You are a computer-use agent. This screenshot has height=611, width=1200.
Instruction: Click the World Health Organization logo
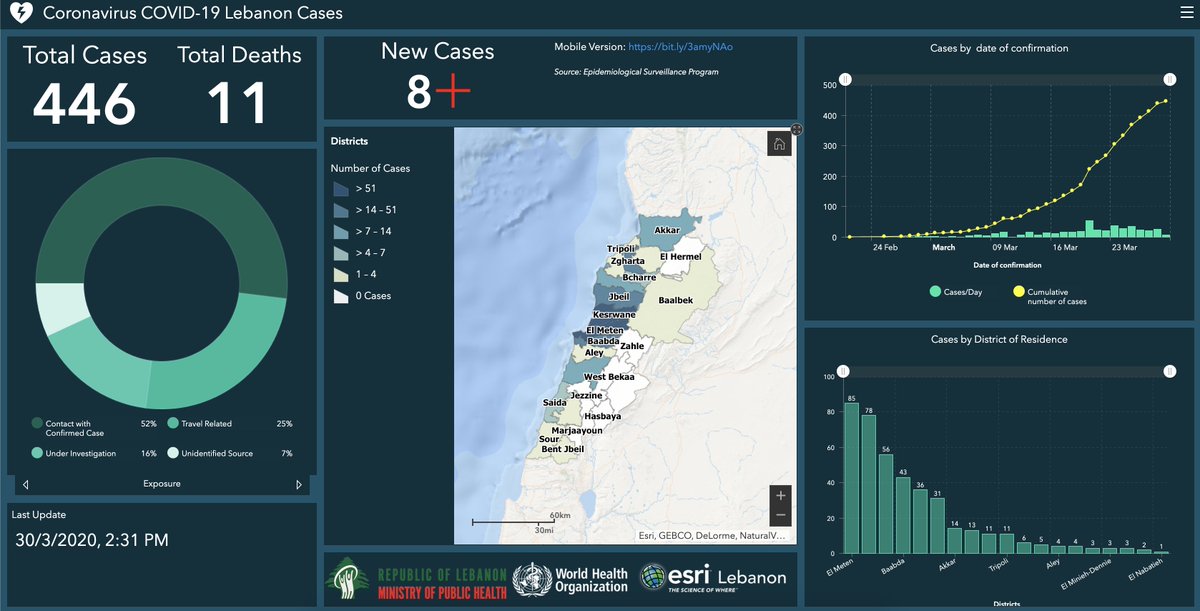point(570,579)
